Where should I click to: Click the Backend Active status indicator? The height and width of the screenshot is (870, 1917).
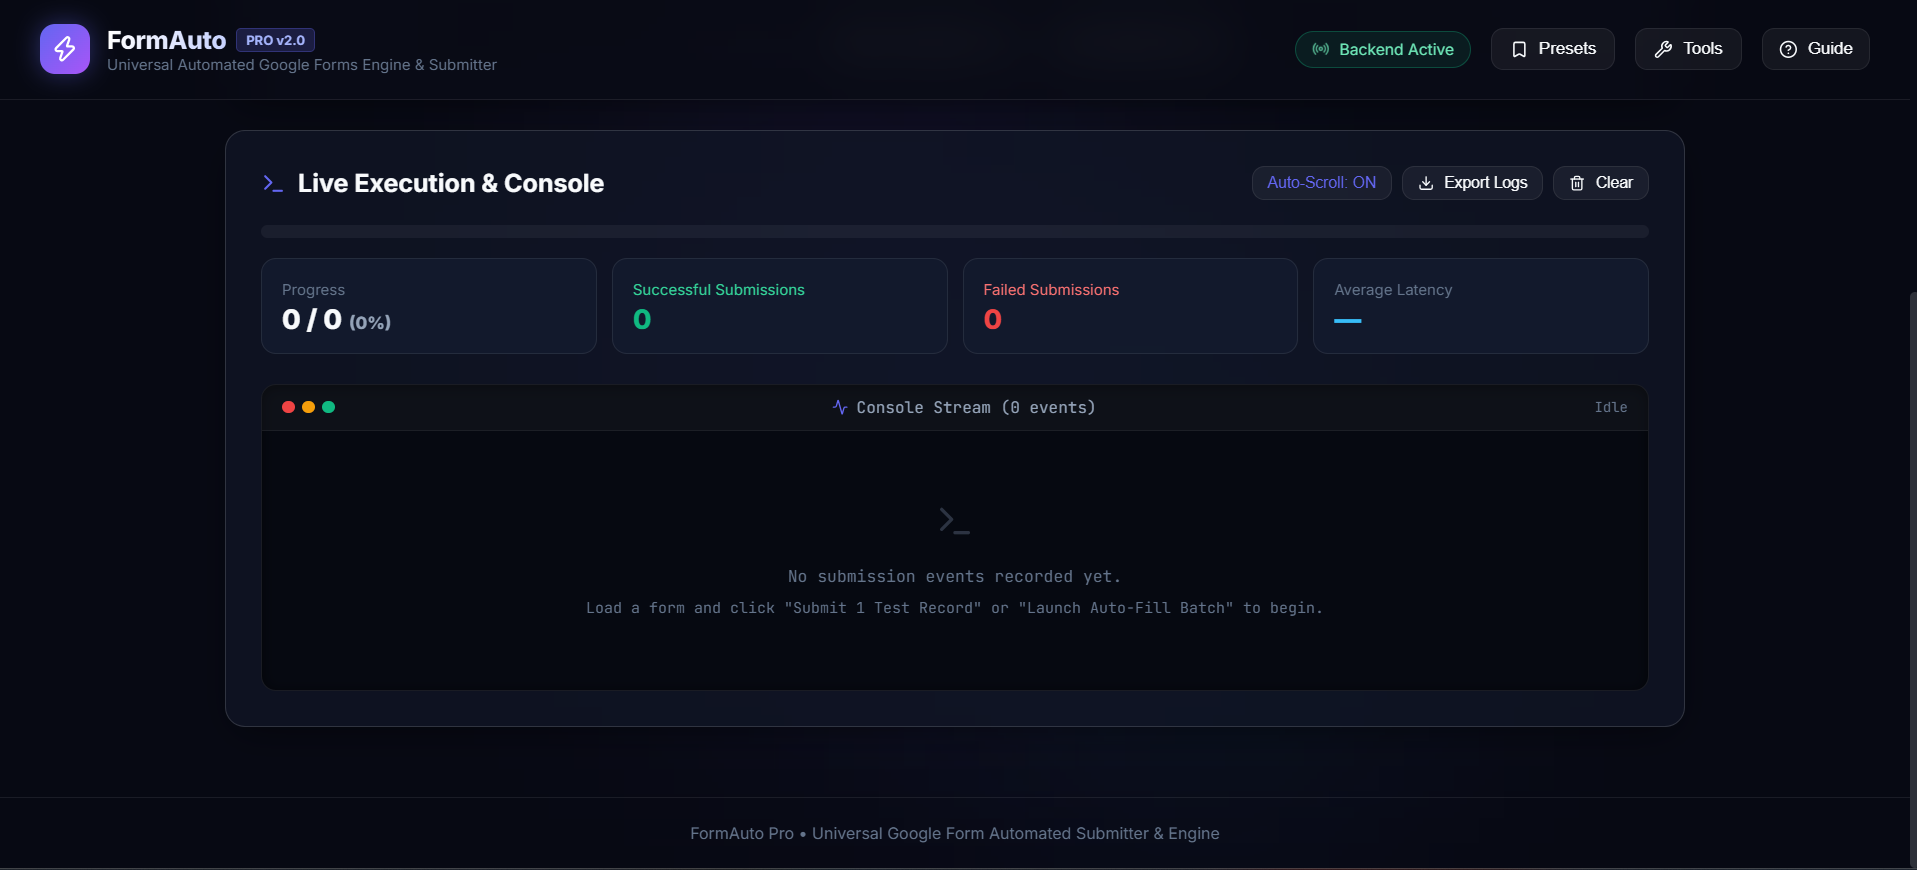click(x=1382, y=49)
